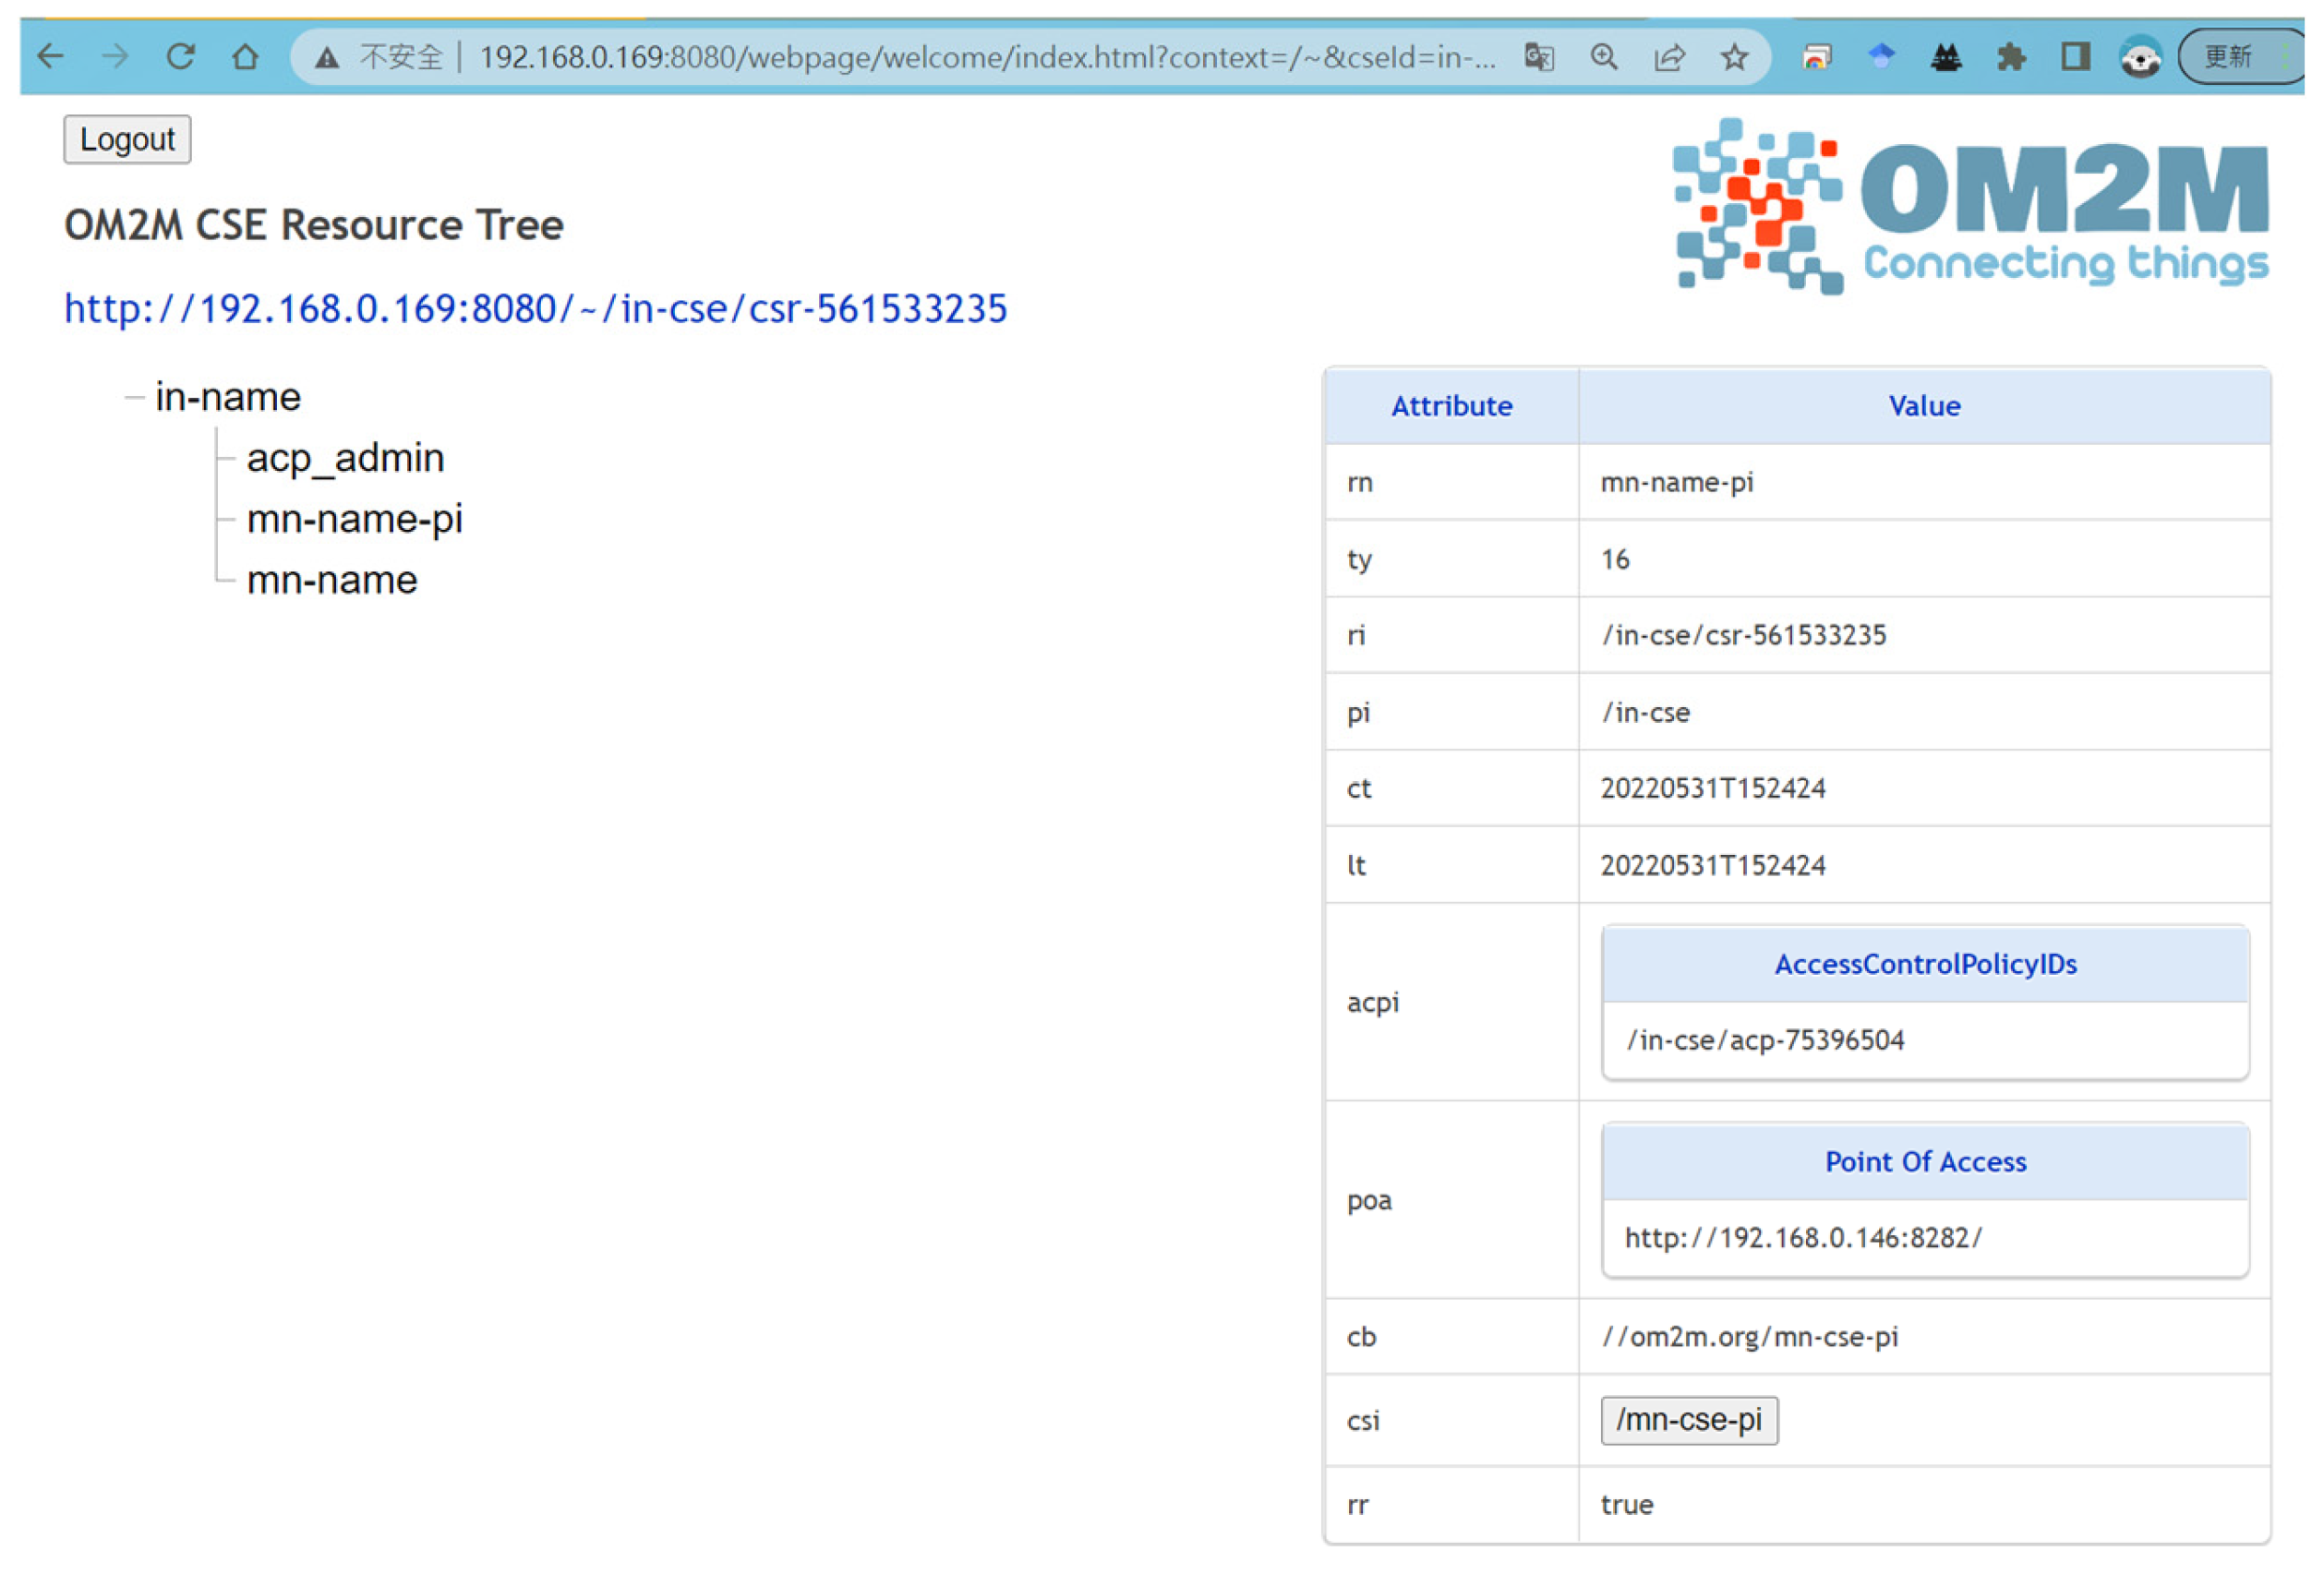The image size is (2324, 1575).
Task: Open the black cat extension
Action: pyautogui.click(x=1946, y=57)
